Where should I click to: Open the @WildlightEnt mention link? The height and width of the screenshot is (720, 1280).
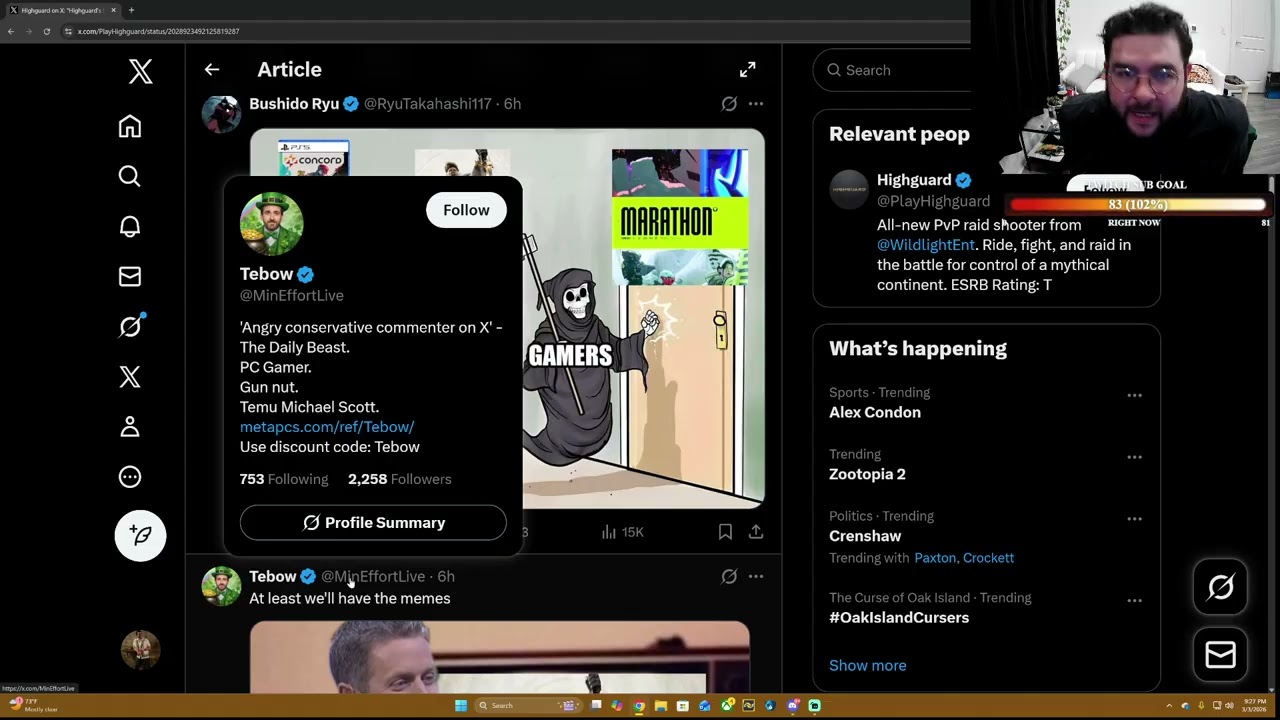926,245
